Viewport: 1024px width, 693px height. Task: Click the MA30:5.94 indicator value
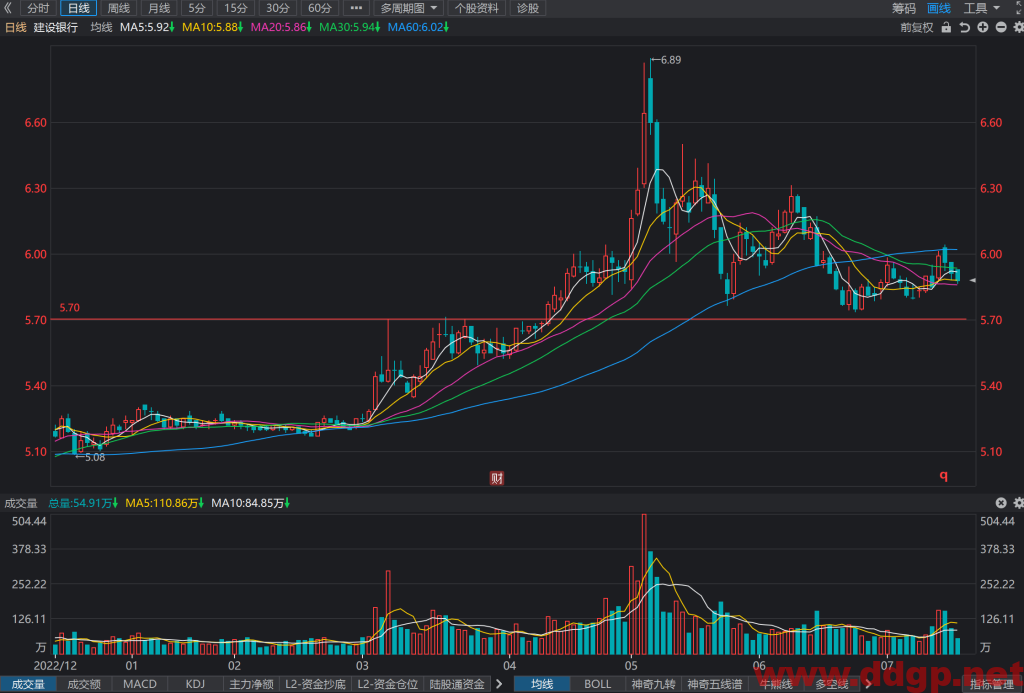point(349,27)
